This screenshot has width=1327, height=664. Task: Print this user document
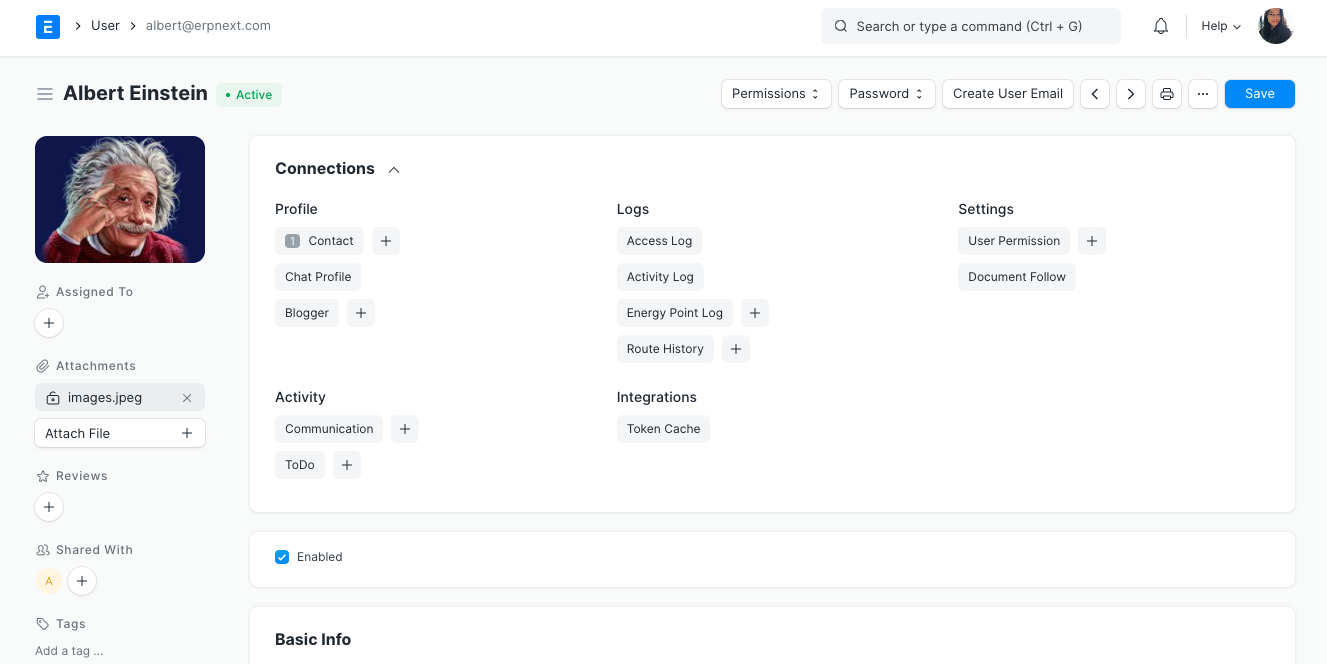[x=1167, y=94]
